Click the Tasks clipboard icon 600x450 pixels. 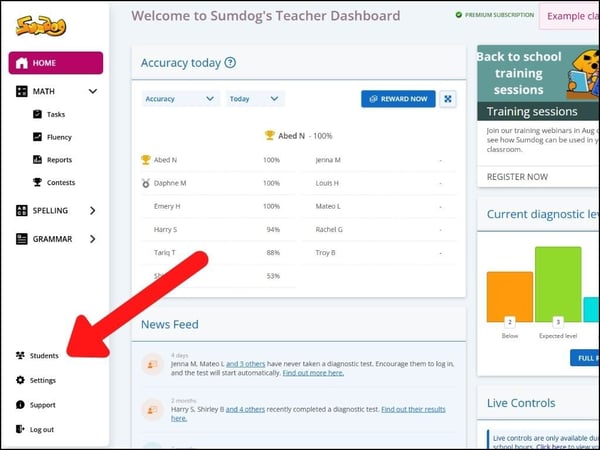point(38,114)
